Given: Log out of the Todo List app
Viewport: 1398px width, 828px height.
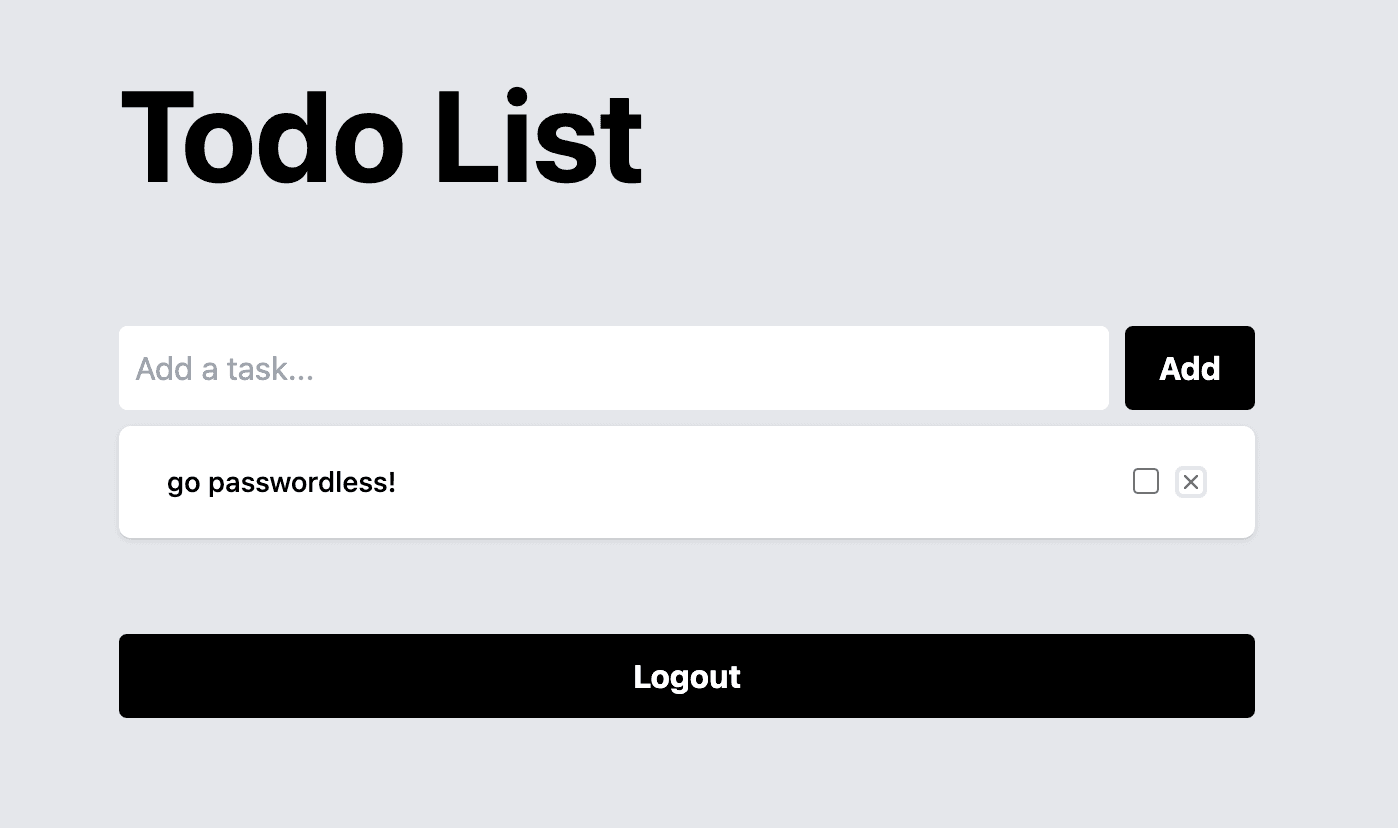Looking at the screenshot, I should [x=687, y=676].
